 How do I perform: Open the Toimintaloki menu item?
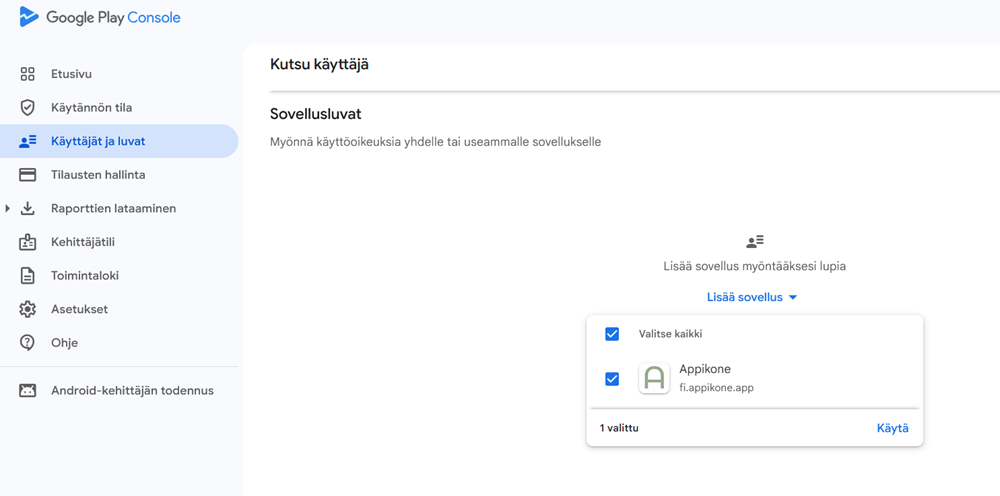coord(85,276)
